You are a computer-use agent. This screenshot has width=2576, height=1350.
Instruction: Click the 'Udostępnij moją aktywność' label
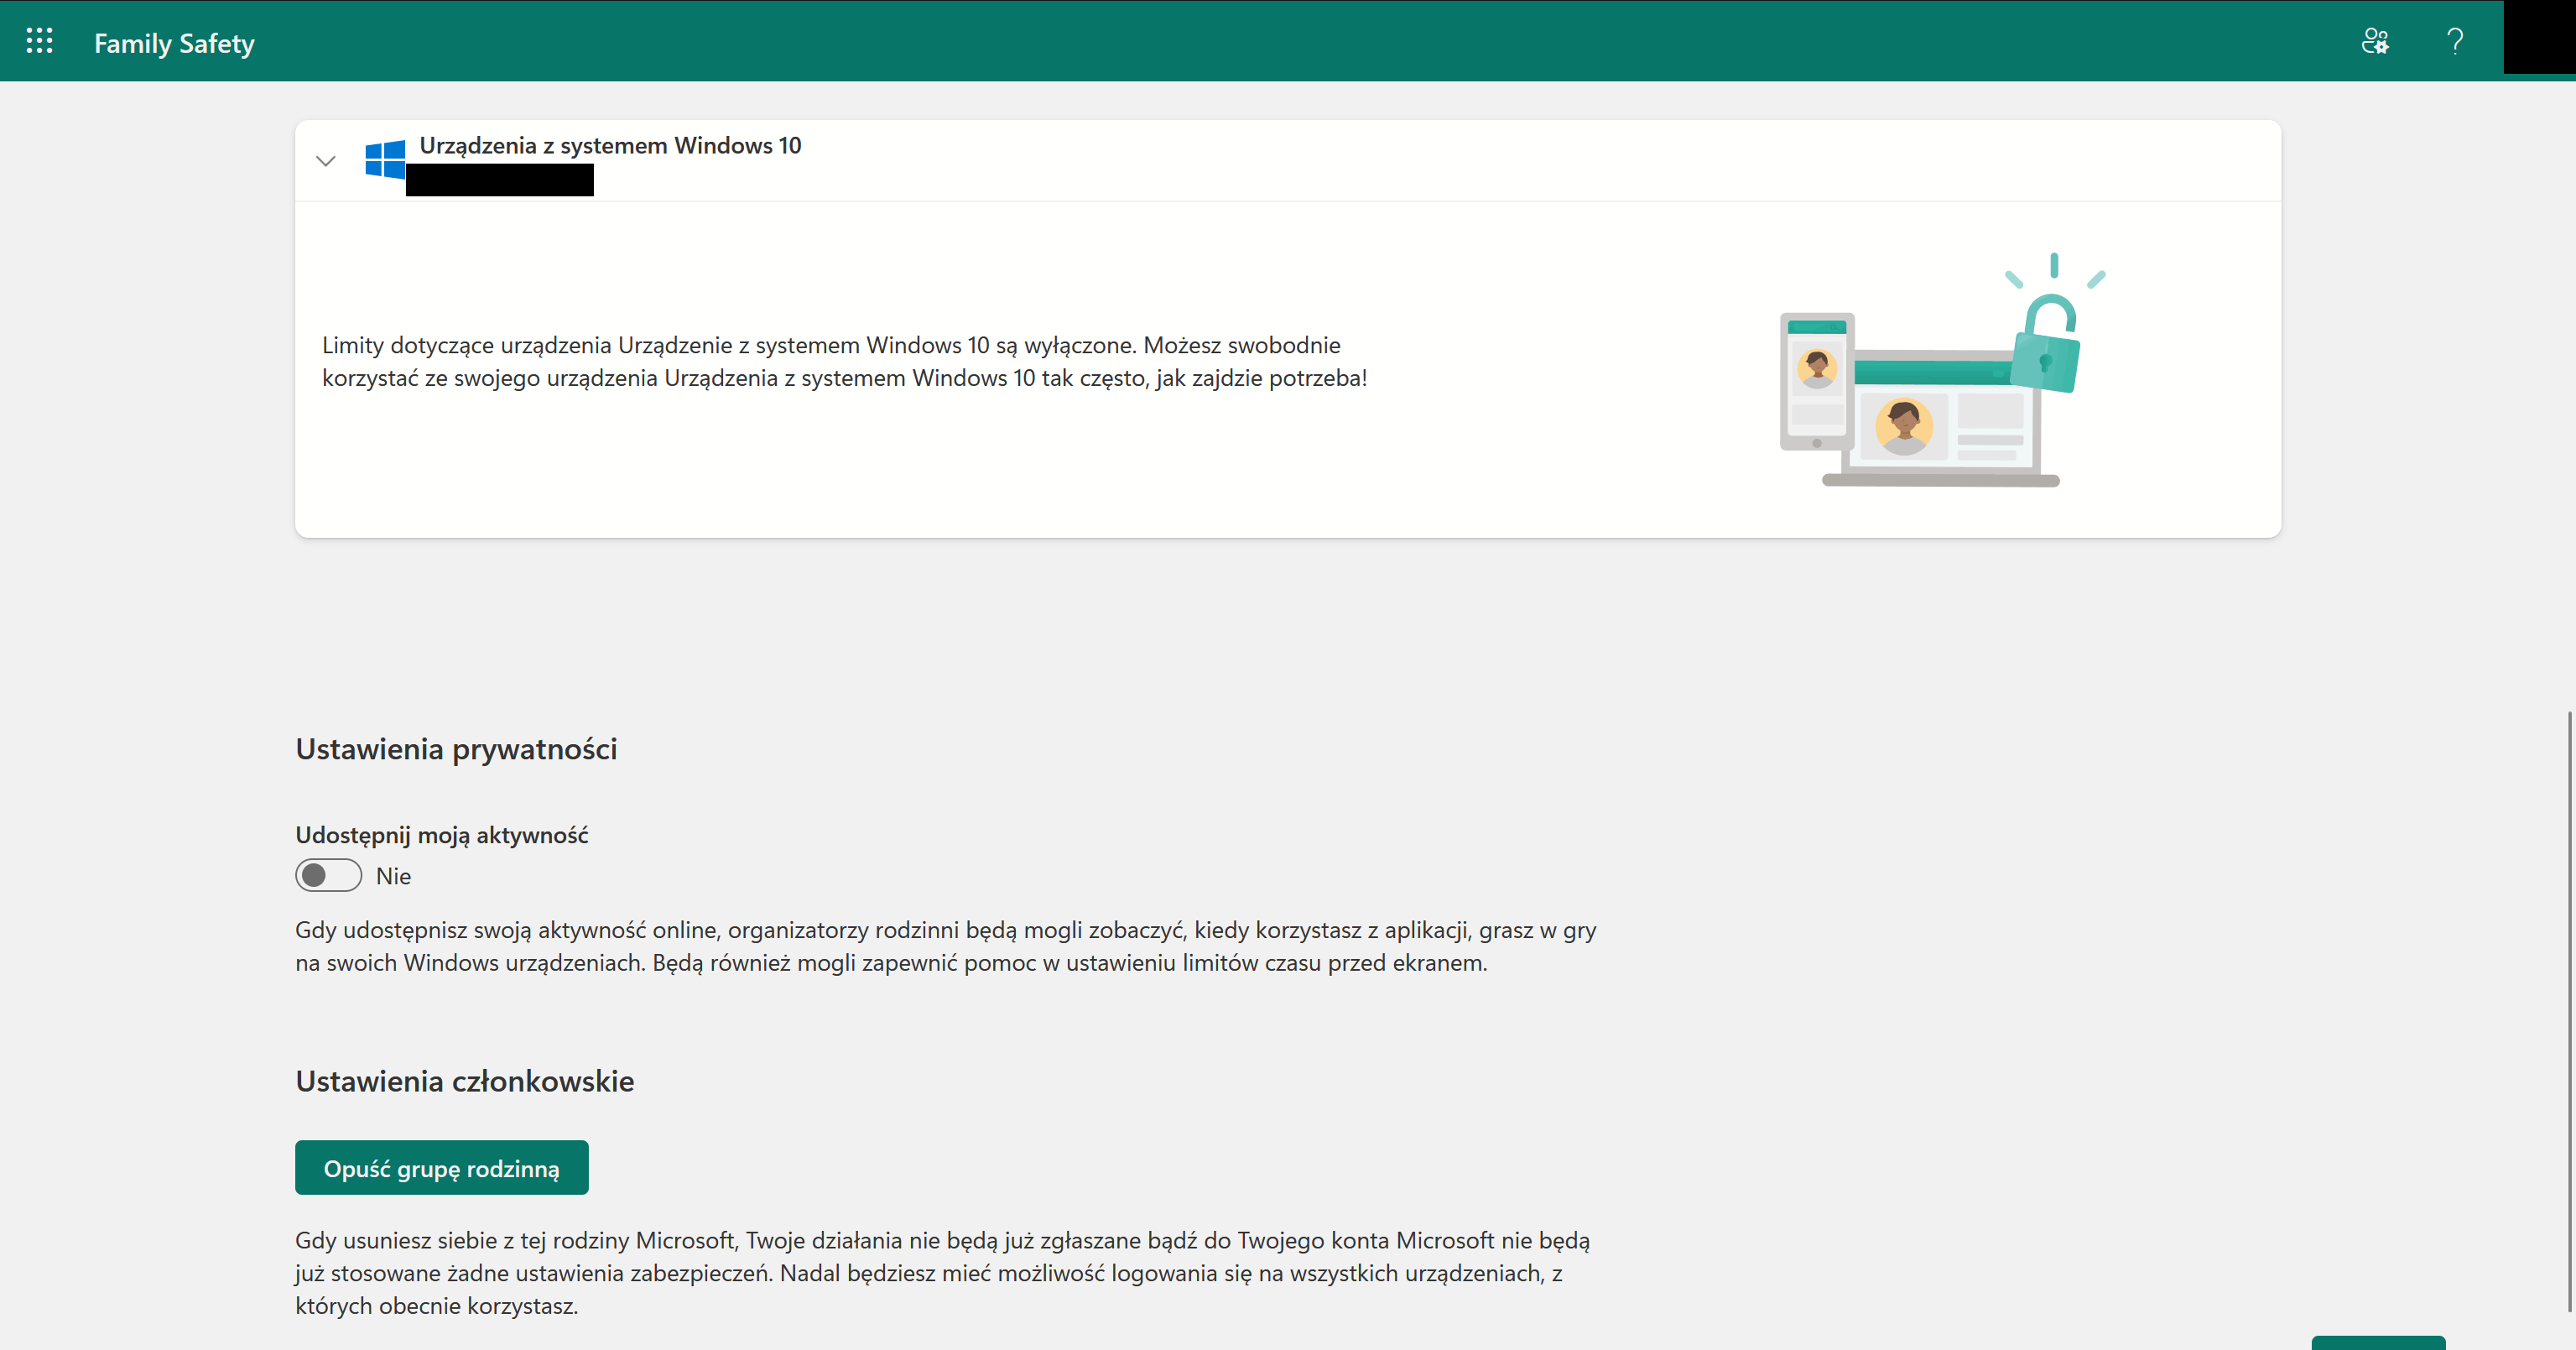[x=441, y=835]
